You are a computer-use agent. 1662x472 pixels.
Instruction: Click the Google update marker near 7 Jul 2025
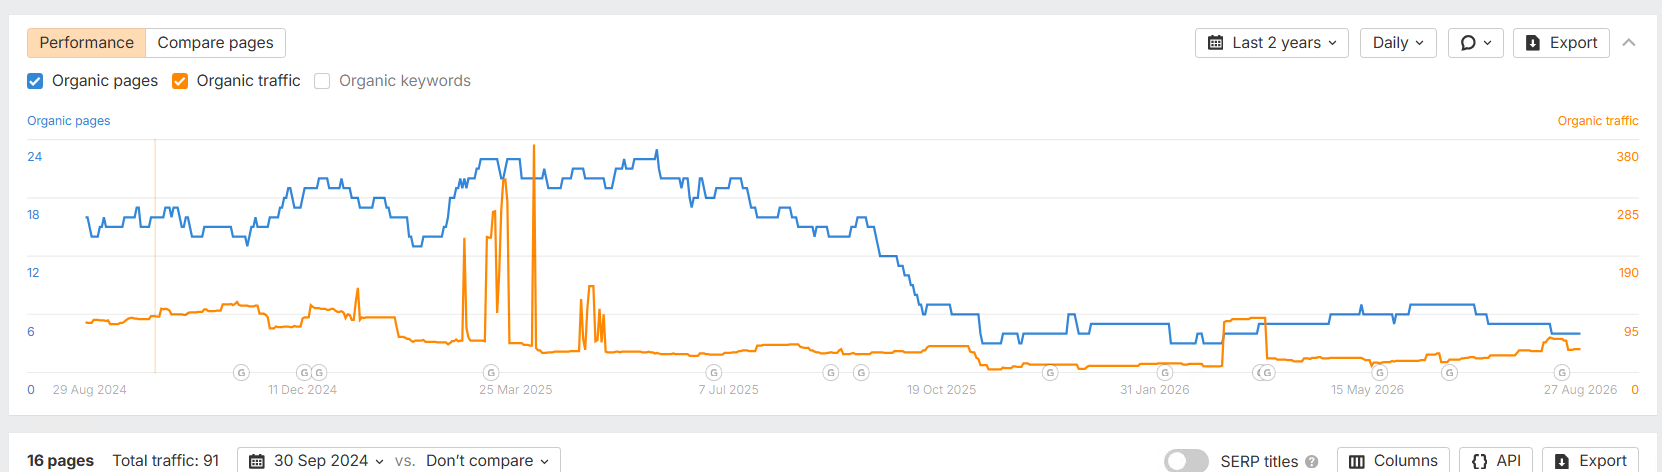pos(714,373)
